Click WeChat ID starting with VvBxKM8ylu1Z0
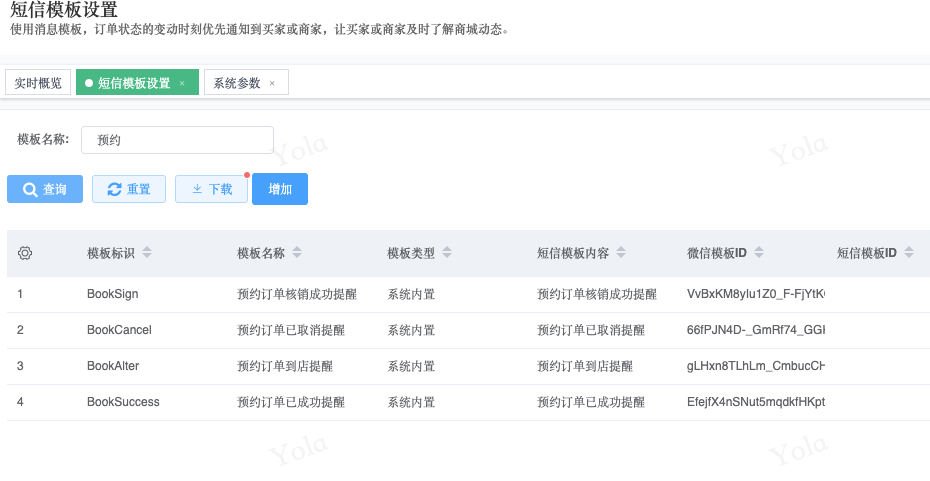The image size is (930, 481). [756, 294]
